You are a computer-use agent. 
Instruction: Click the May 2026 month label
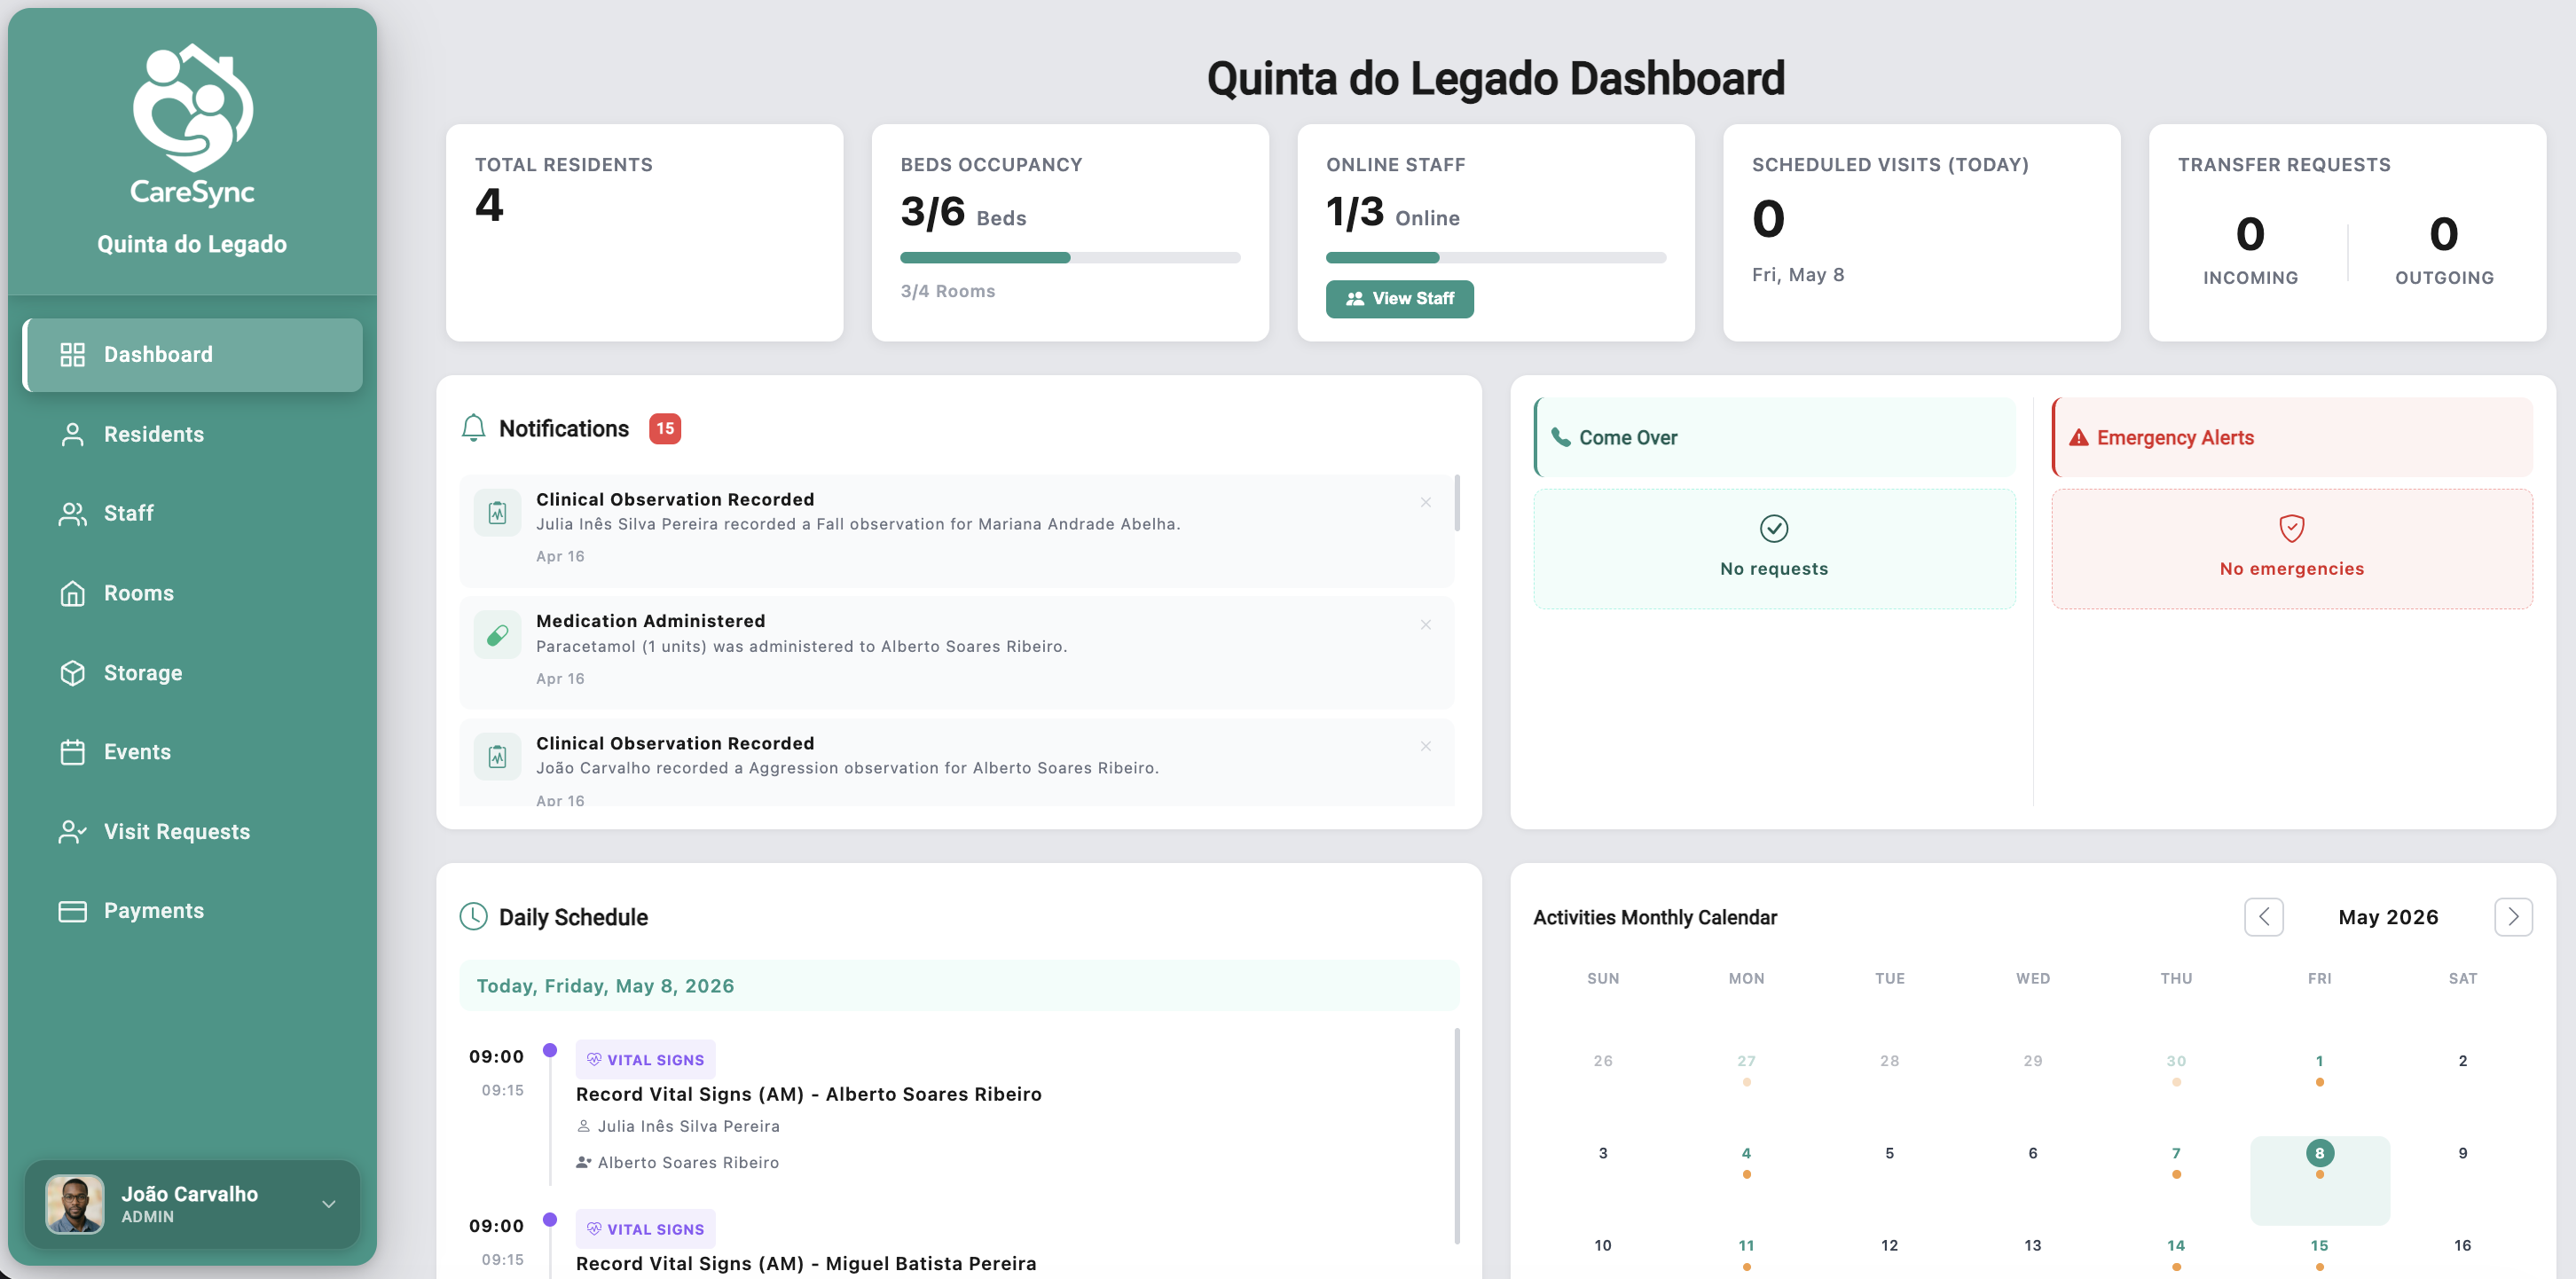click(2388, 917)
